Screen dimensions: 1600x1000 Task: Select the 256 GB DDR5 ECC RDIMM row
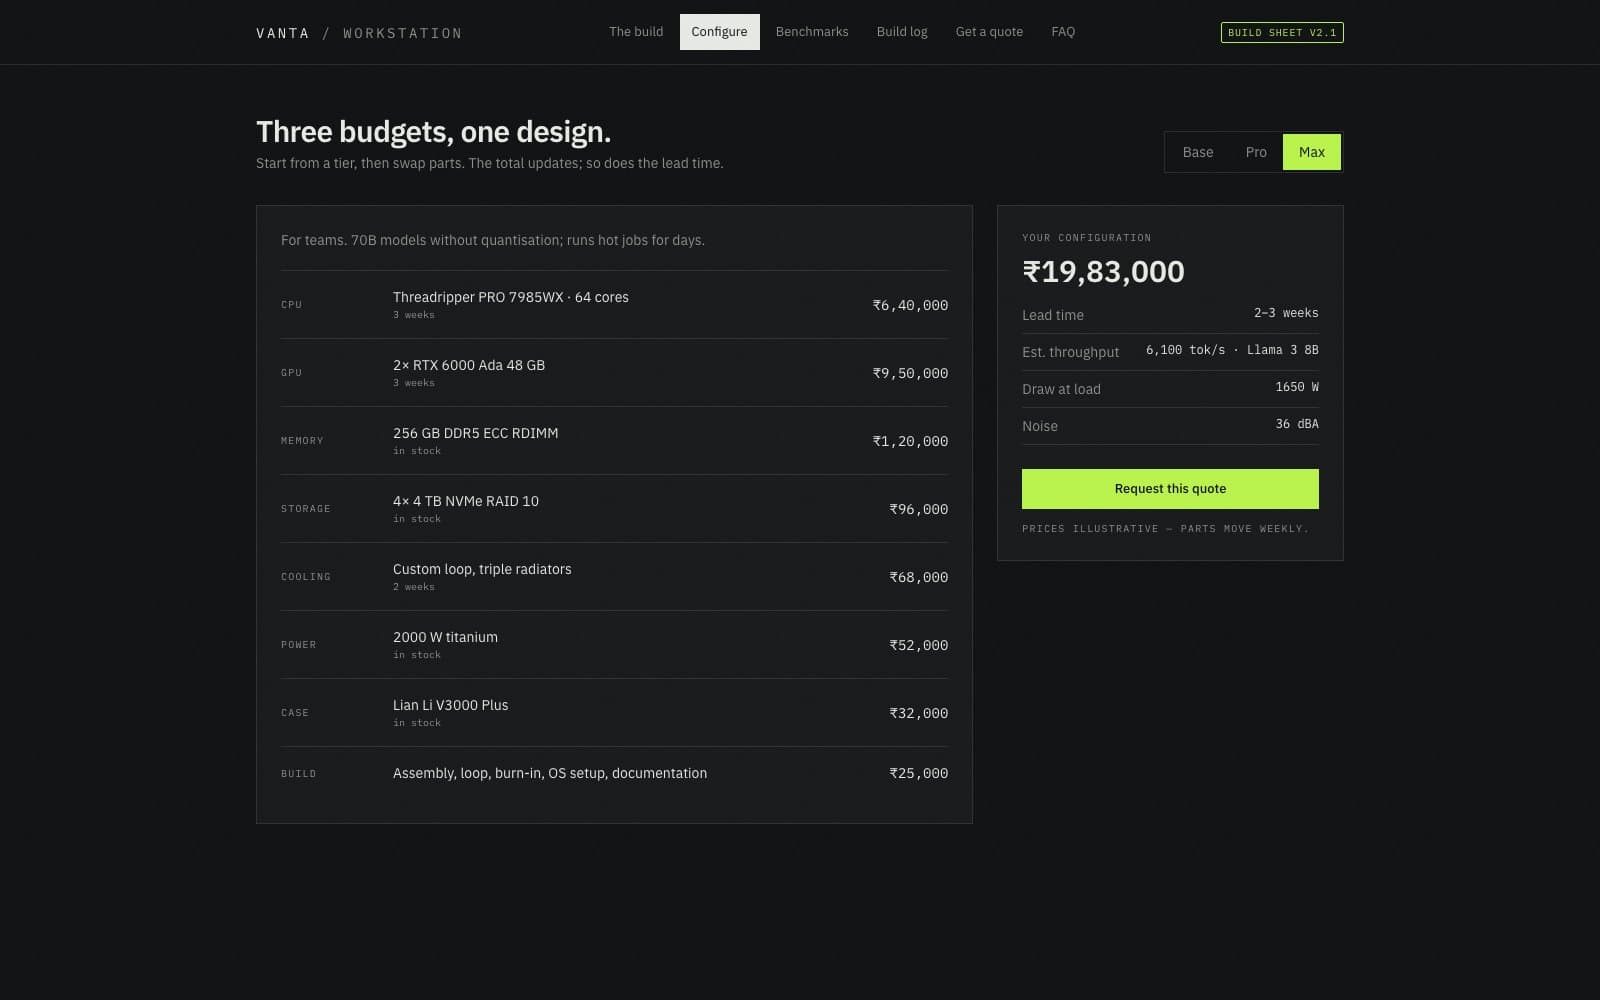tap(614, 441)
